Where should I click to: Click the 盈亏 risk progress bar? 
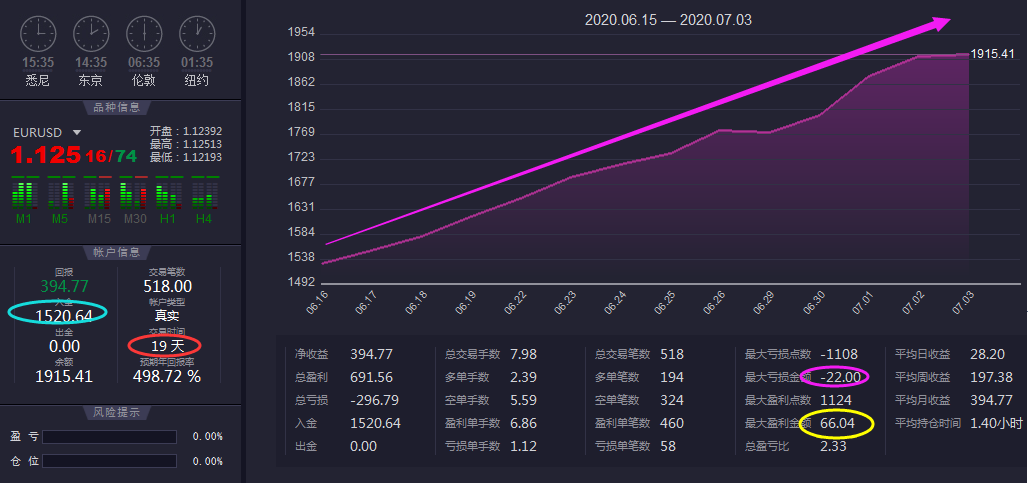tap(109, 436)
